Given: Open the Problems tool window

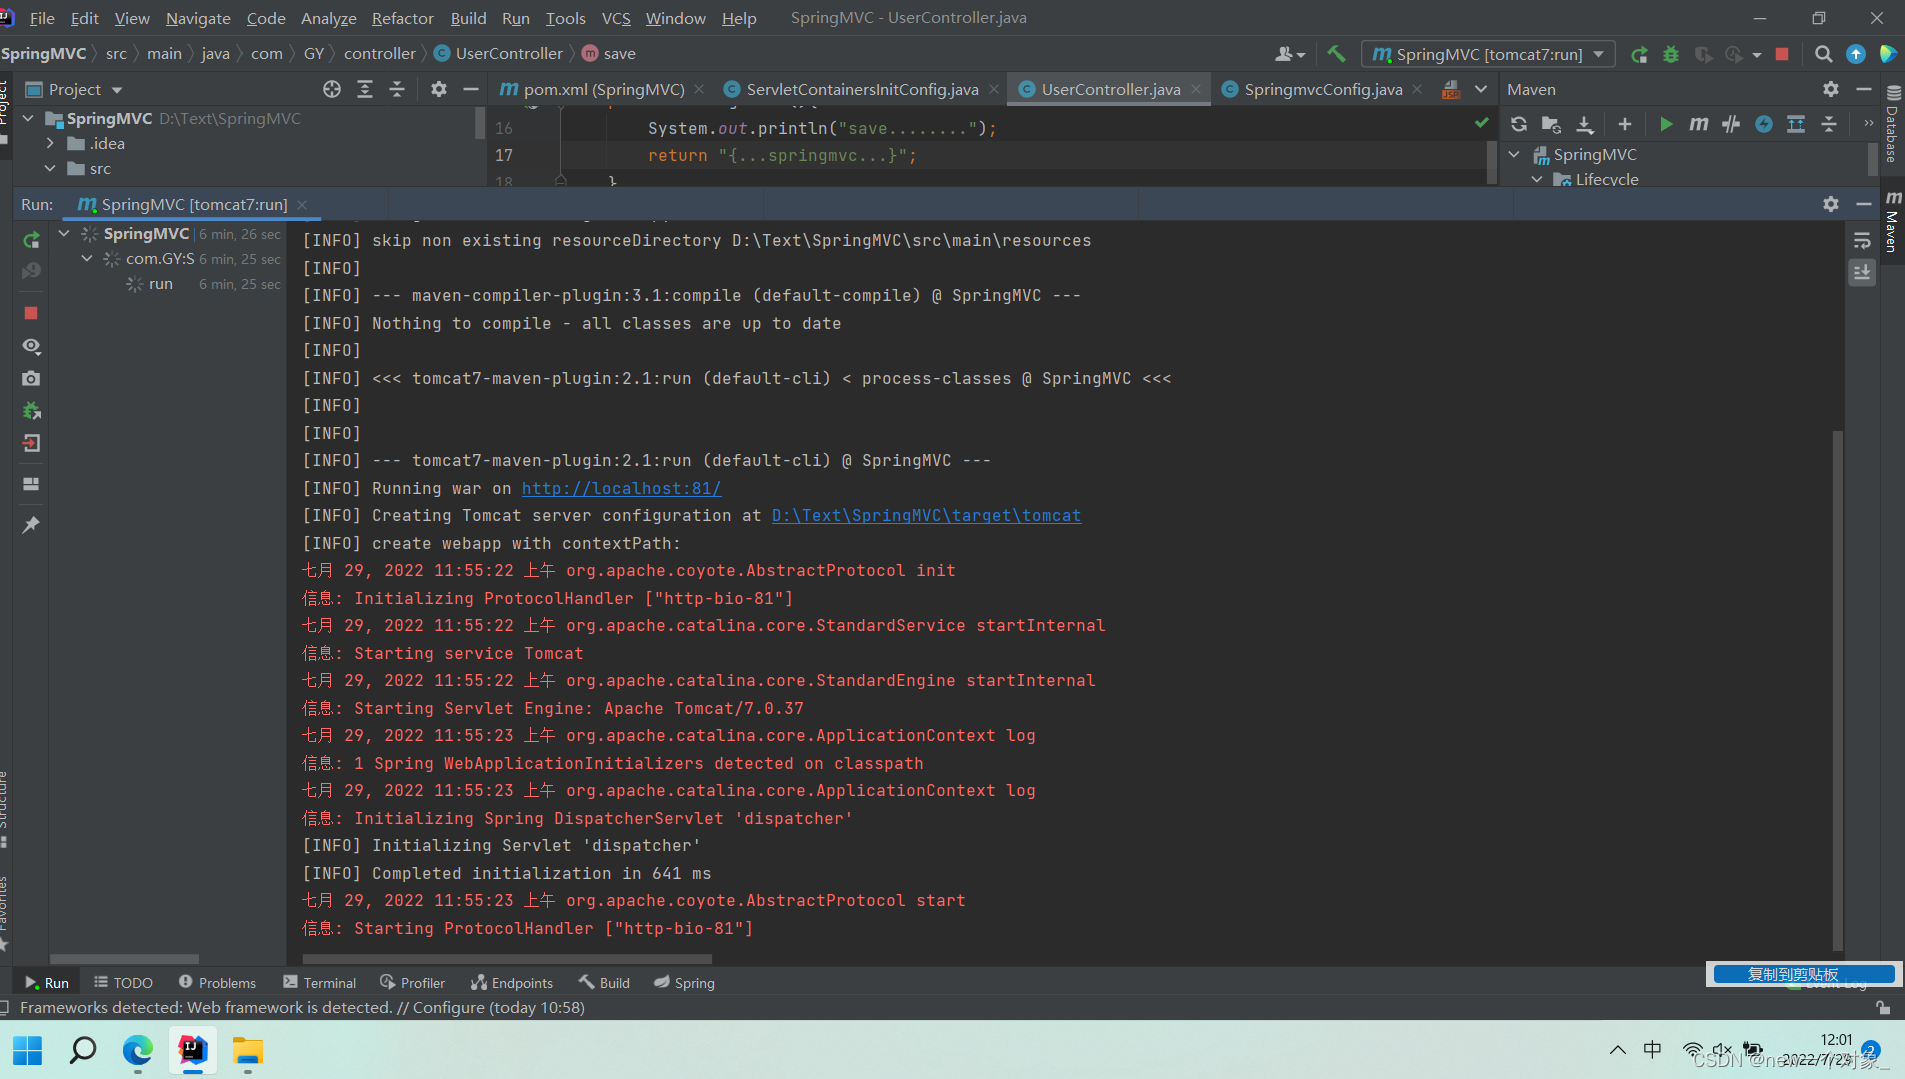Looking at the screenshot, I should pyautogui.click(x=217, y=983).
